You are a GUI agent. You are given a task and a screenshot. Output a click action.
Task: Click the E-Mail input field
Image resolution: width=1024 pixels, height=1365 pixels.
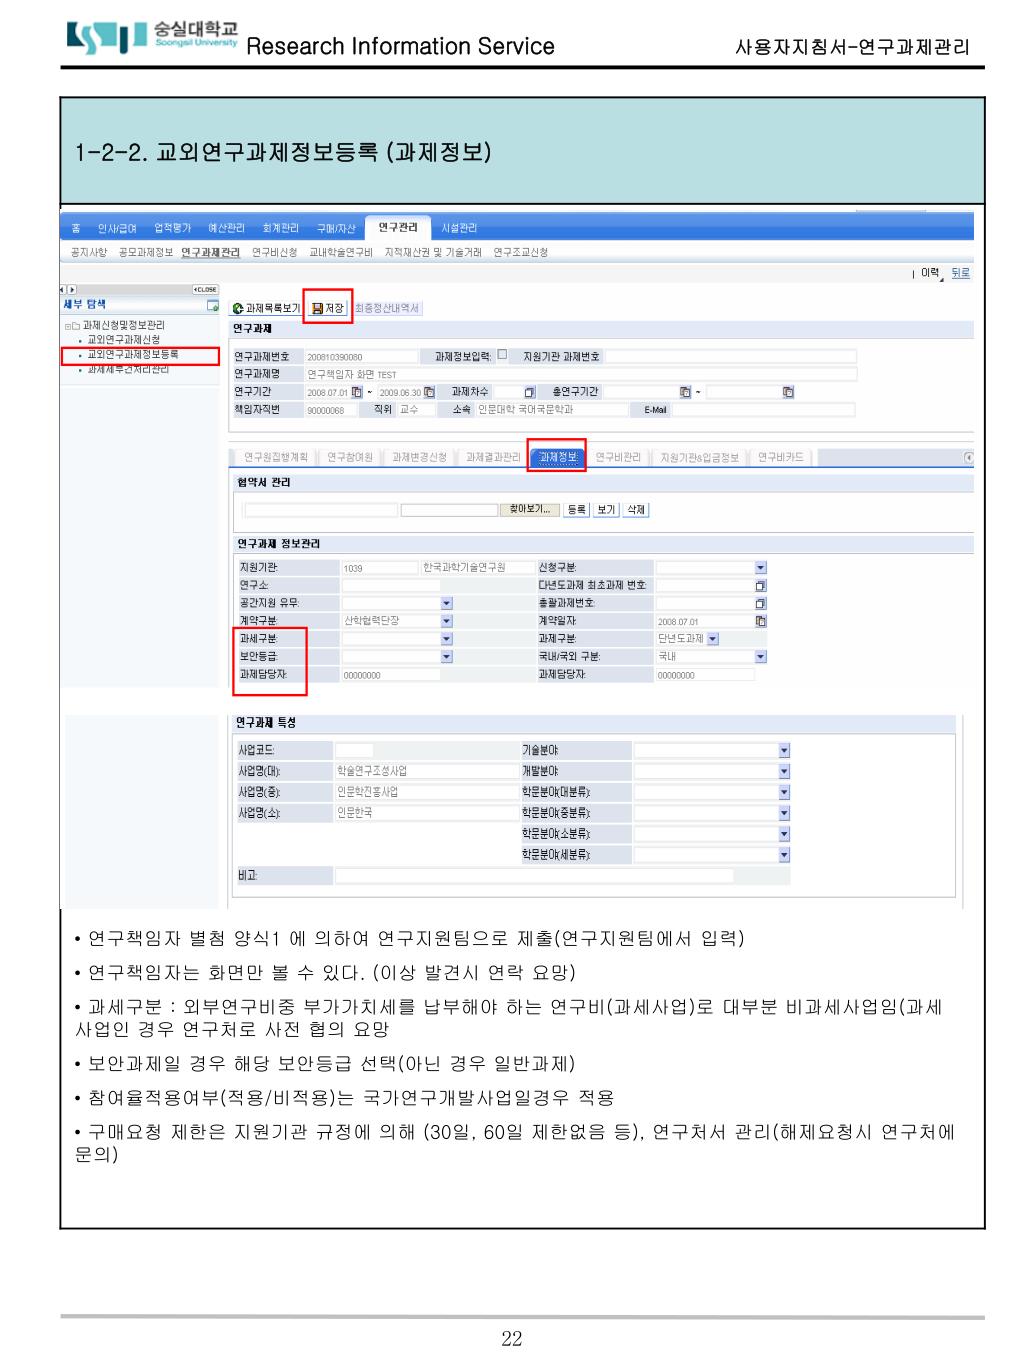click(x=764, y=410)
